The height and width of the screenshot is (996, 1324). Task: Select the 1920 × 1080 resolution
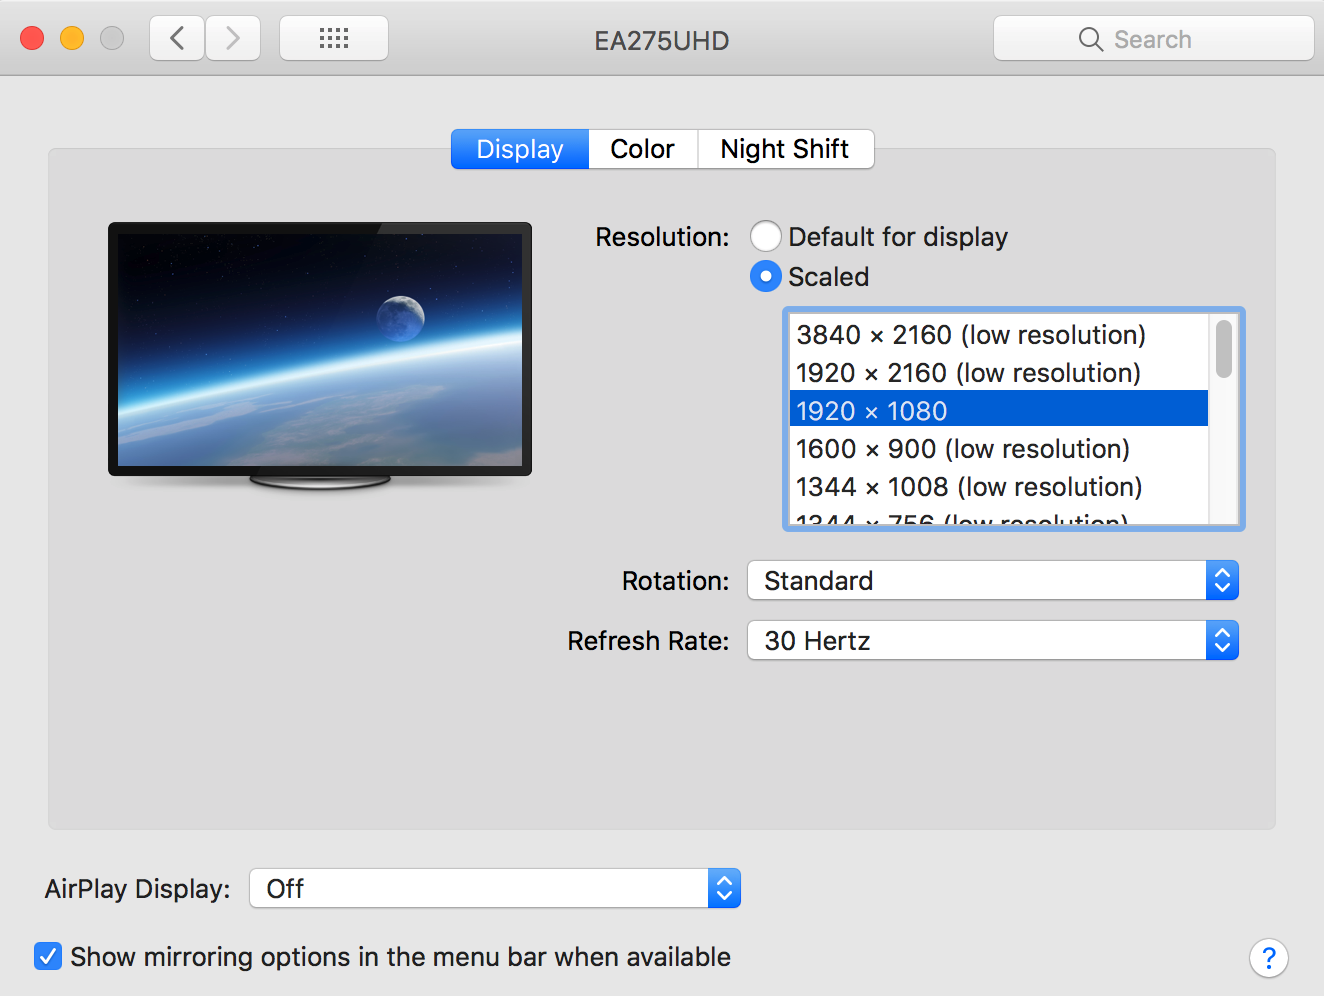pos(999,410)
